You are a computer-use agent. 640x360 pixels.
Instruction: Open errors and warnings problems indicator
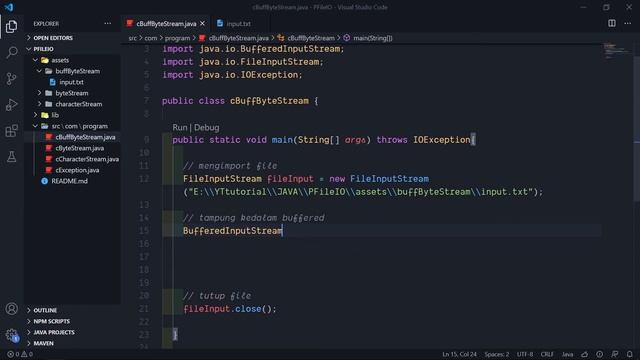[20, 354]
